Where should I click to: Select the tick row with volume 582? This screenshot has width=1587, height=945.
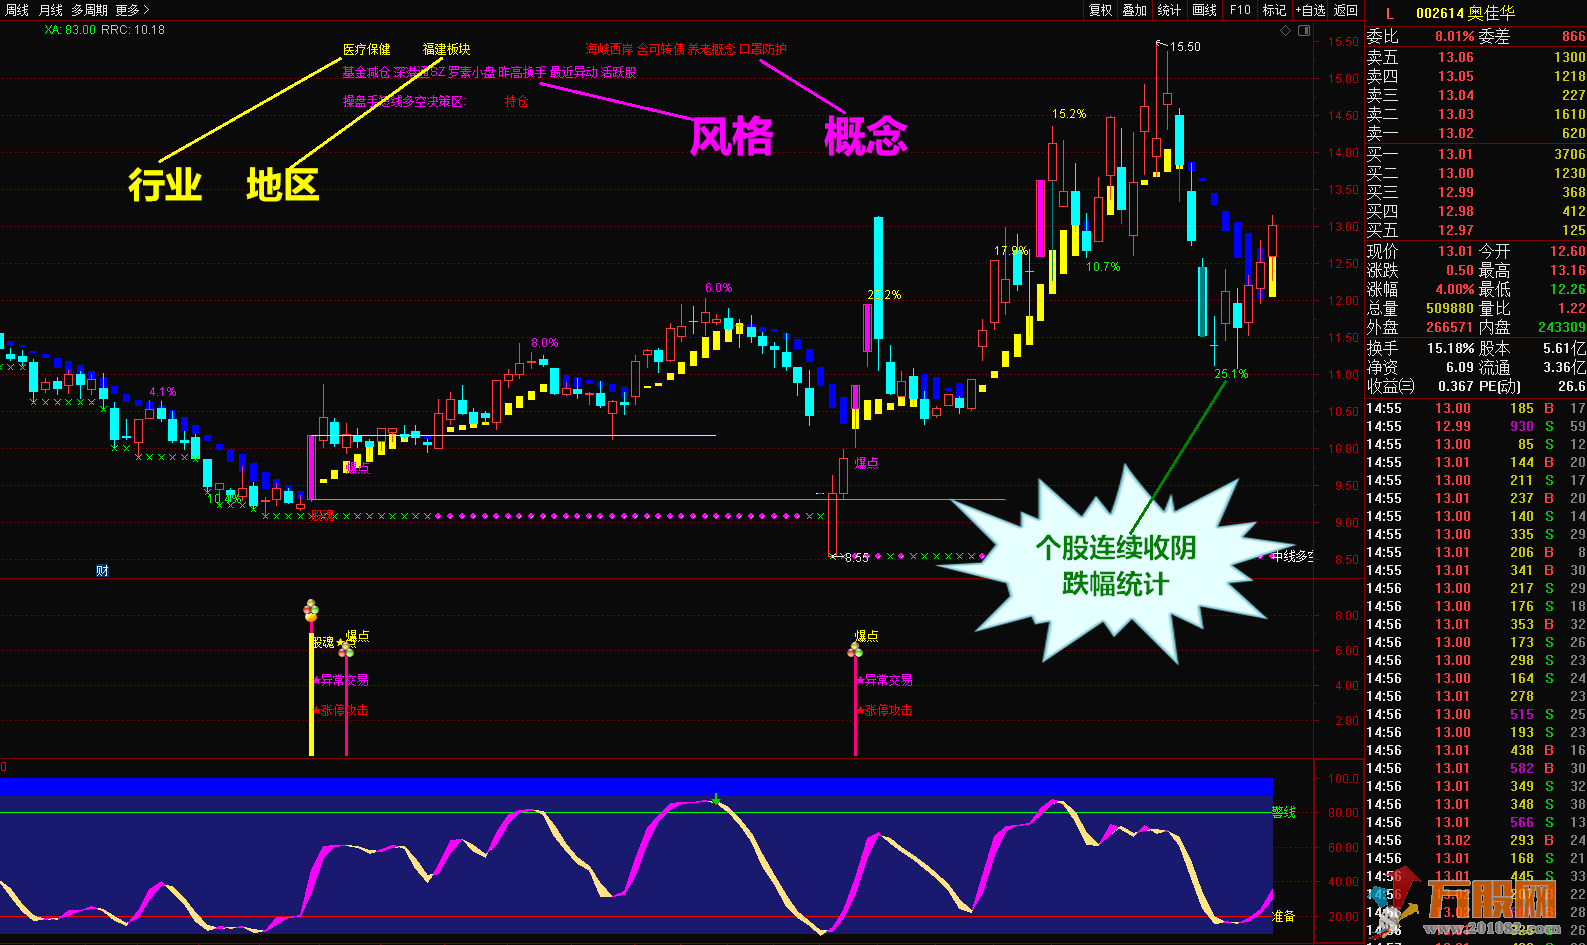(1476, 768)
